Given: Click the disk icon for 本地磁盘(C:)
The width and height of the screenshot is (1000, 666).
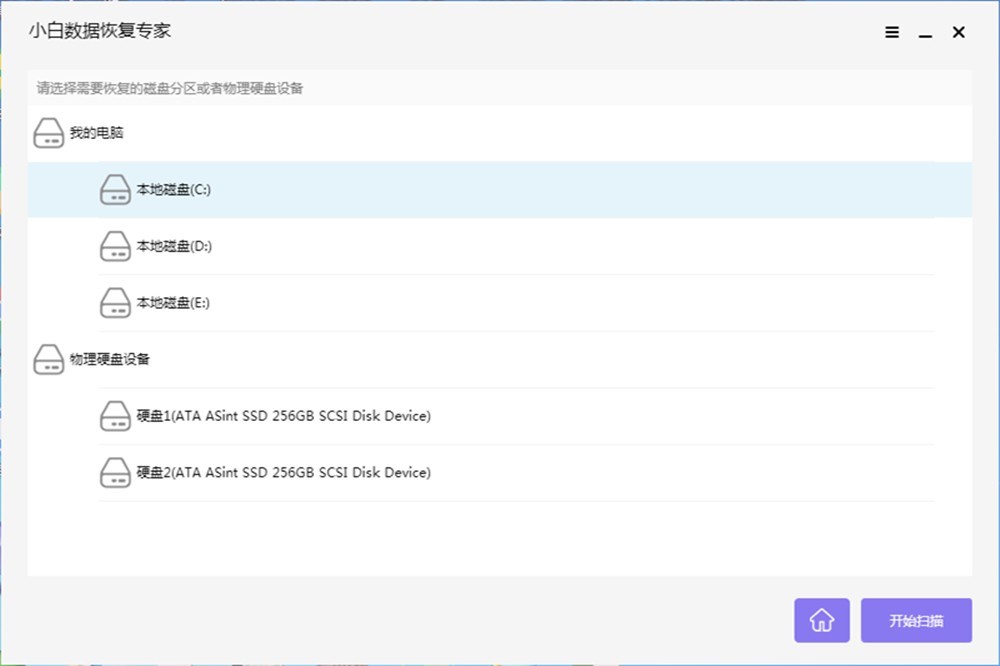Looking at the screenshot, I should tap(115, 190).
